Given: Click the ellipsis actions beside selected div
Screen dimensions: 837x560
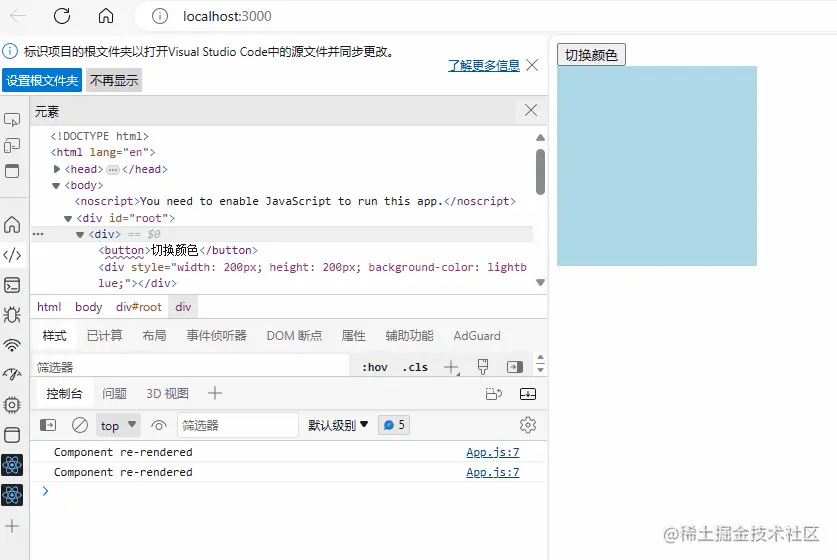Looking at the screenshot, I should click(x=38, y=234).
